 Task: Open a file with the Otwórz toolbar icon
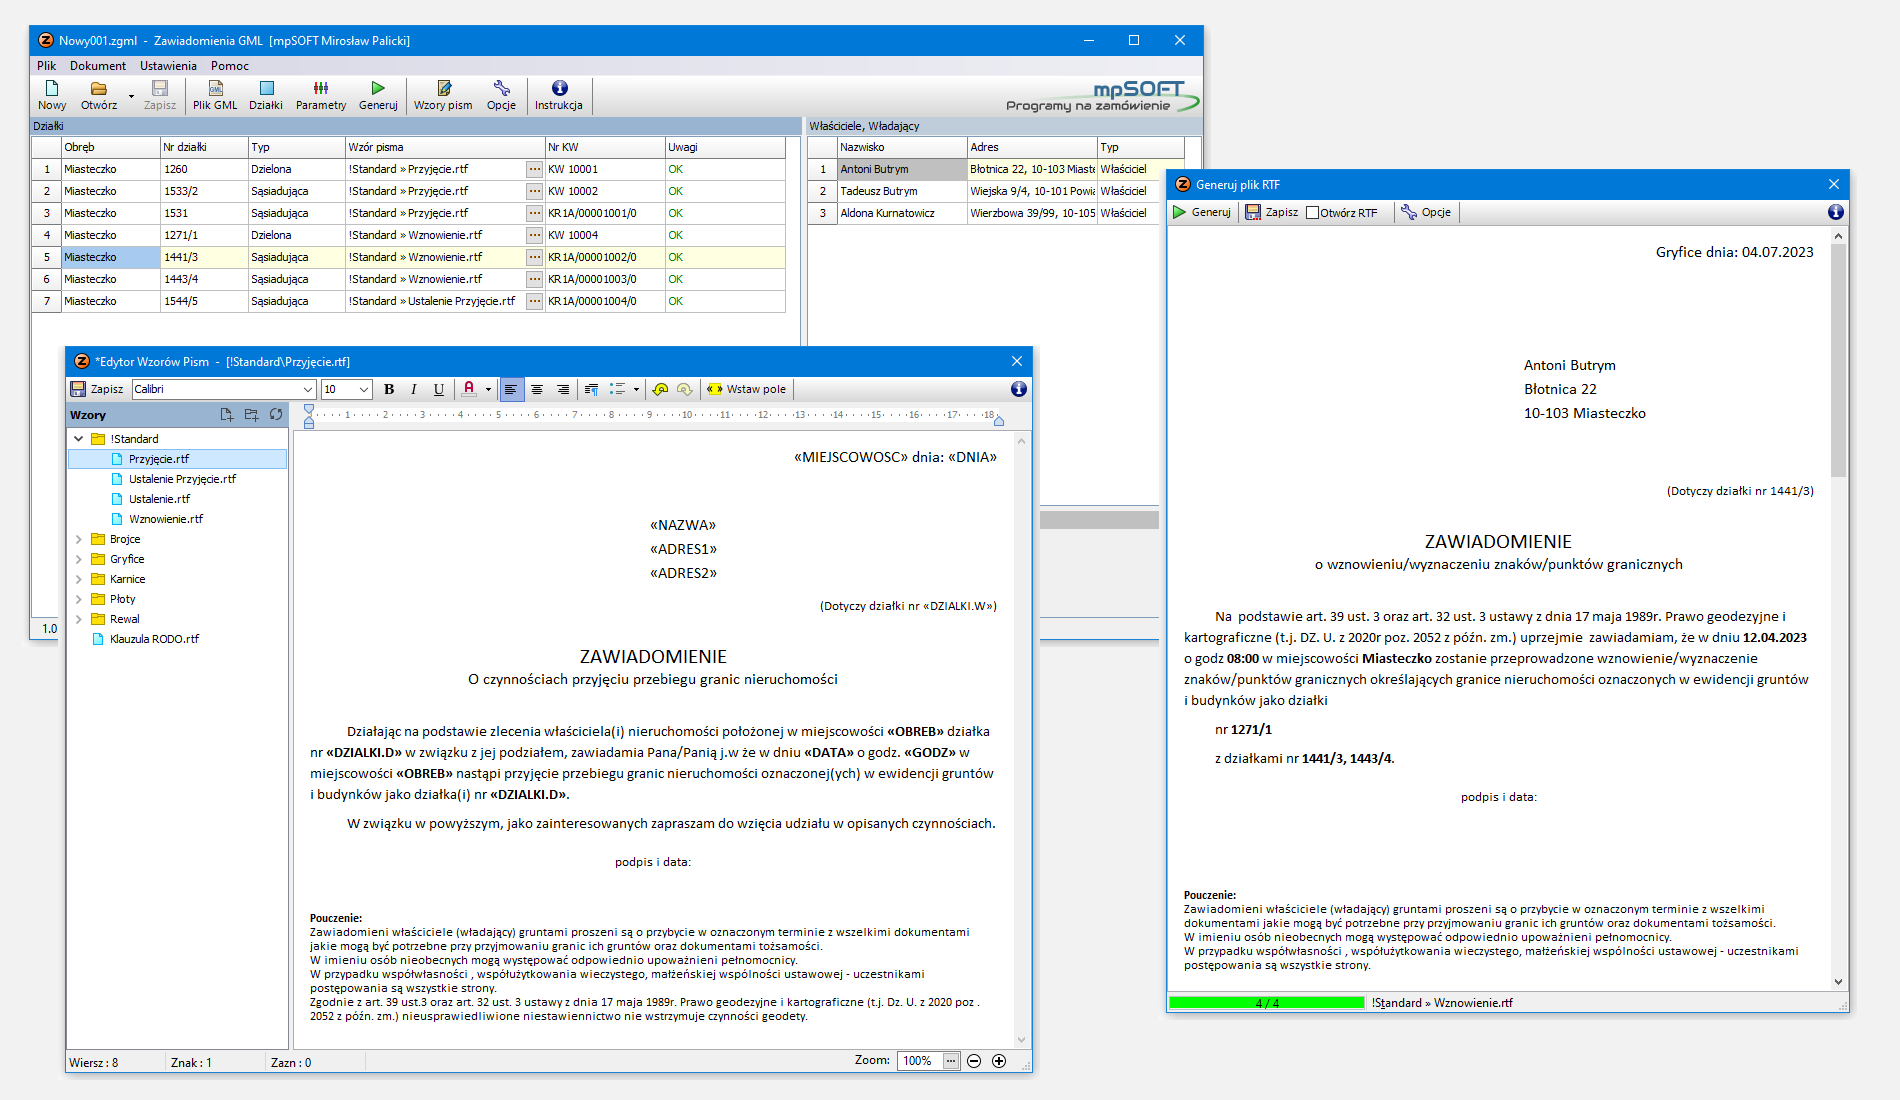coord(98,95)
